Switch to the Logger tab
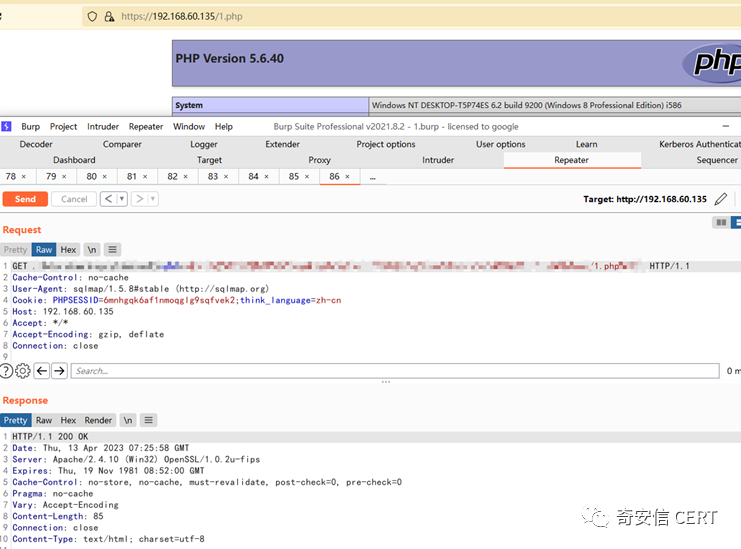Image resolution: width=741 pixels, height=549 pixels. click(x=204, y=144)
